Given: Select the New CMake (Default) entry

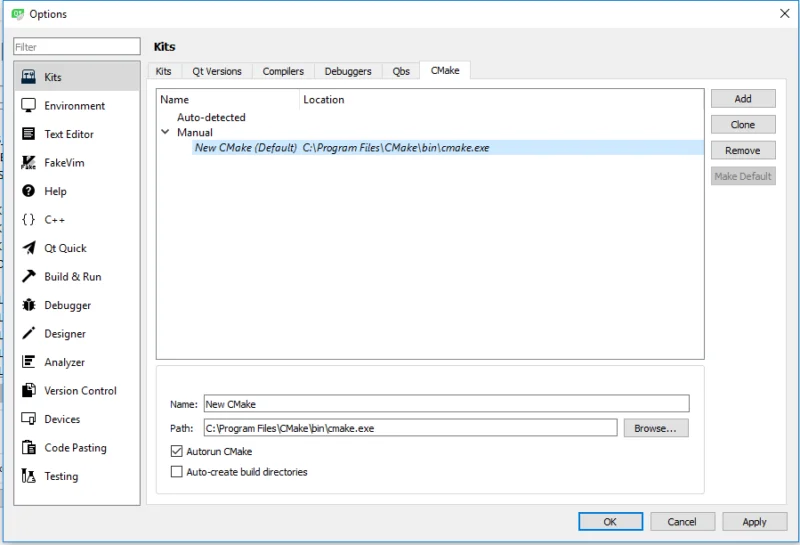Looking at the screenshot, I should coord(245,148).
